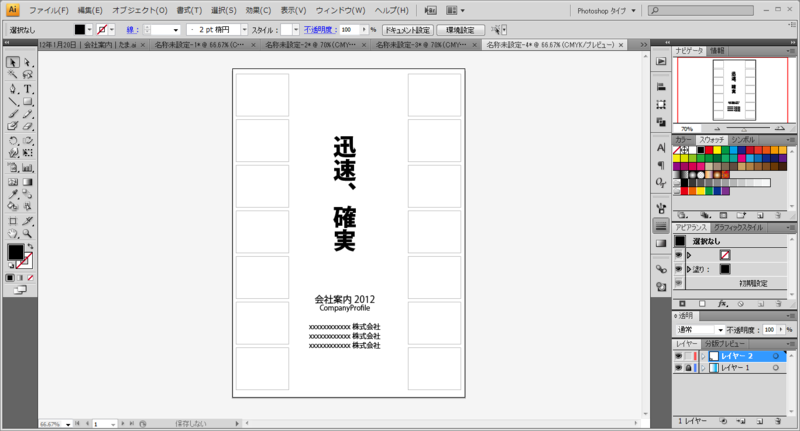Viewport: 800px width, 431px height.
Task: Select the Direct Selection tool
Action: pyautogui.click(x=28, y=62)
